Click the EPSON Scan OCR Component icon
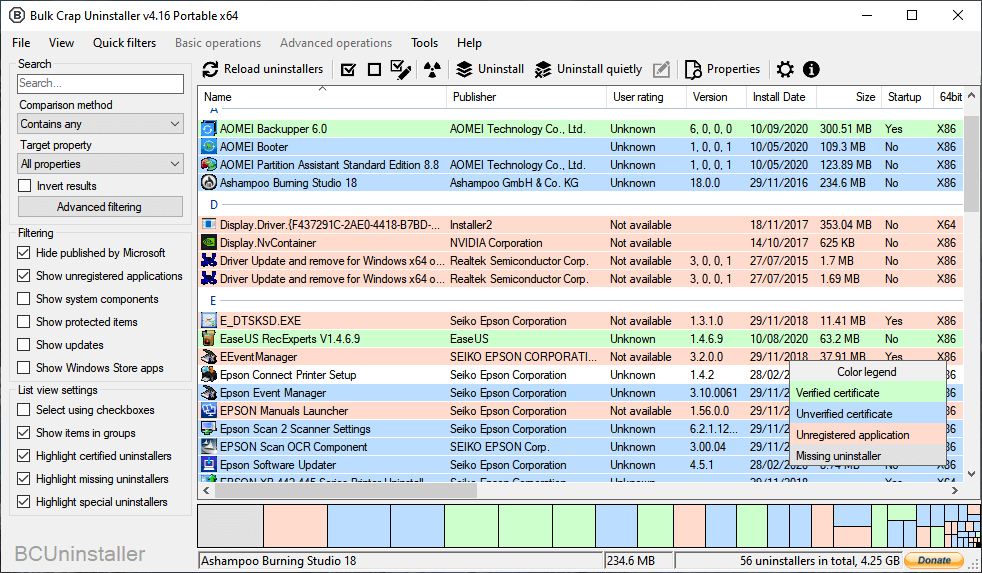 (x=209, y=447)
